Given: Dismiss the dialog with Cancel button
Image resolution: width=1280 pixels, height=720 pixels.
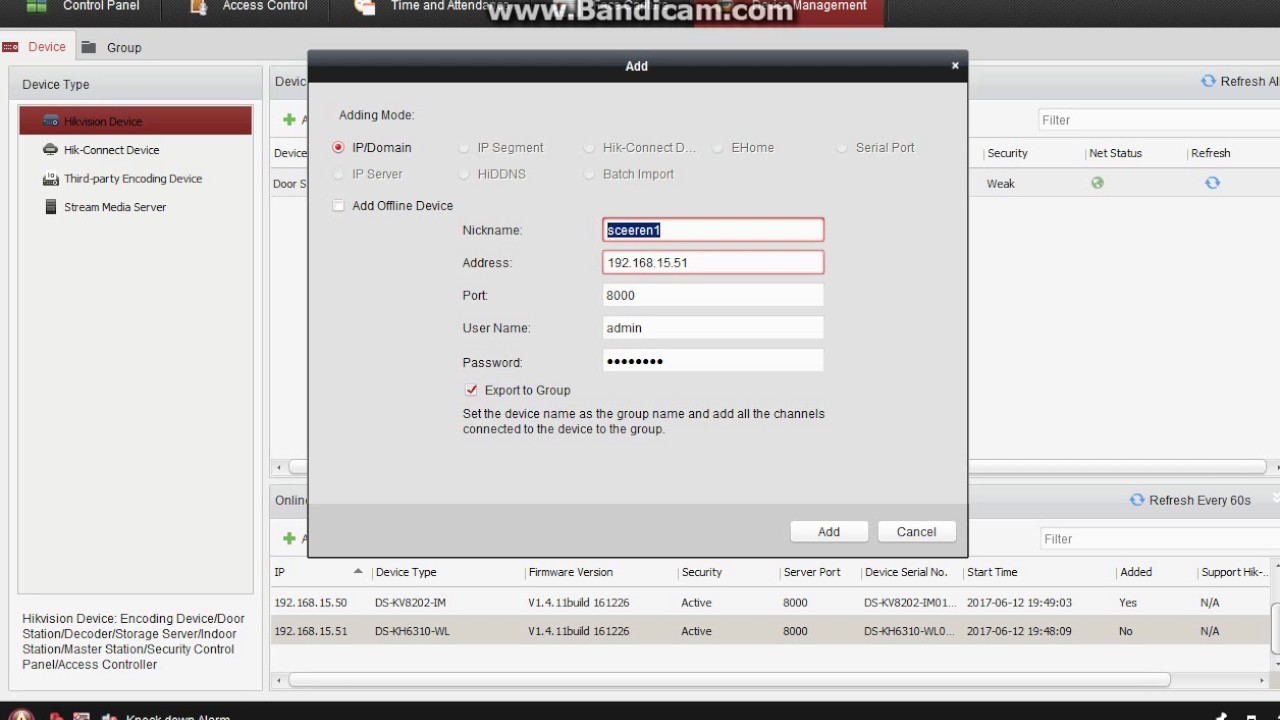Looking at the screenshot, I should pos(916,532).
